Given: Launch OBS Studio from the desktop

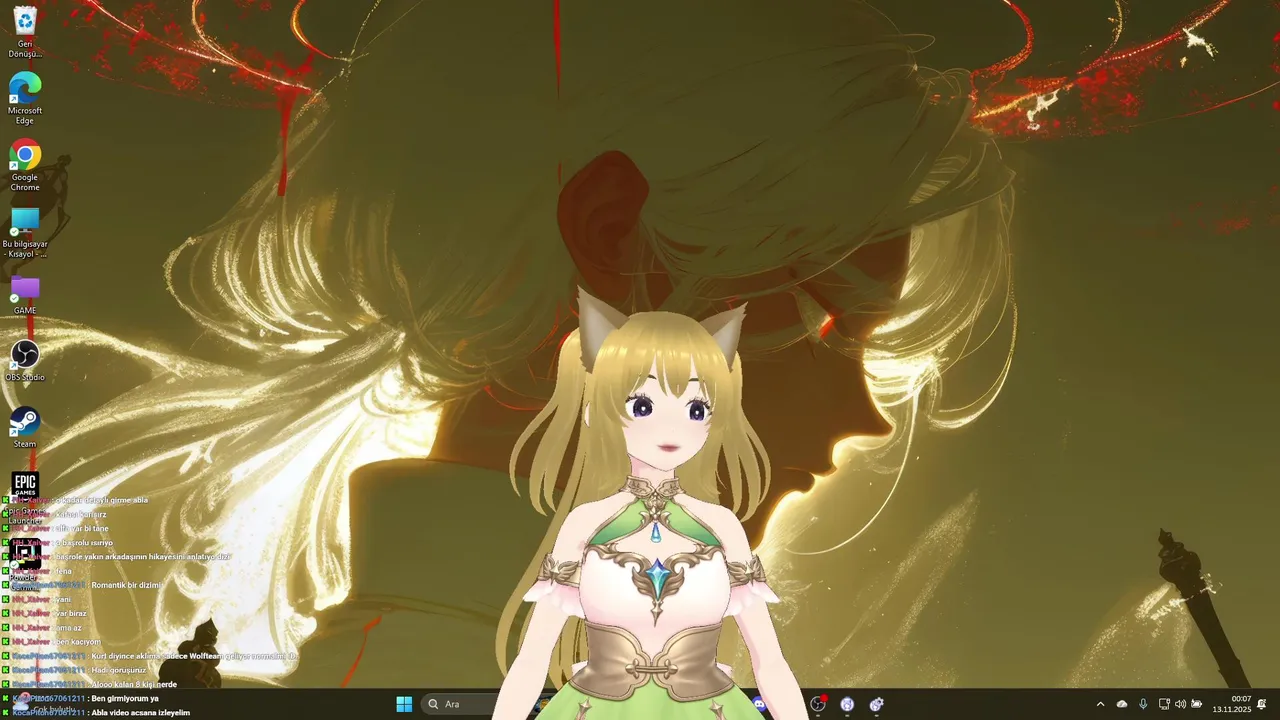Looking at the screenshot, I should click(25, 361).
